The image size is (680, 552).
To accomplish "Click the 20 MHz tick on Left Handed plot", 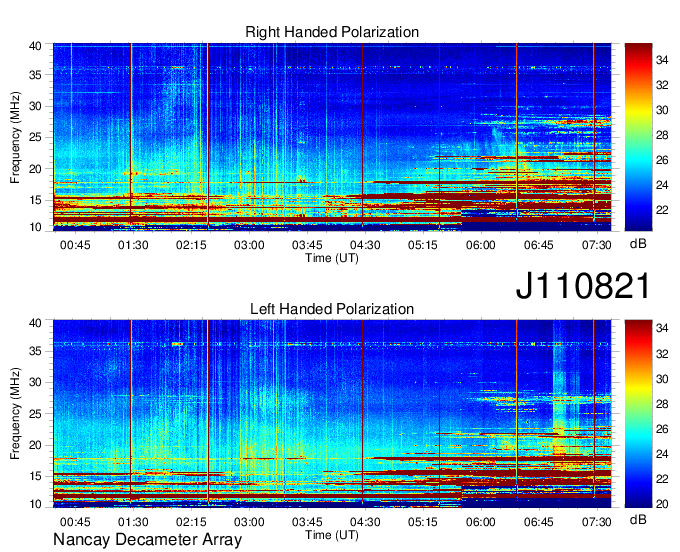I will 35,445.
